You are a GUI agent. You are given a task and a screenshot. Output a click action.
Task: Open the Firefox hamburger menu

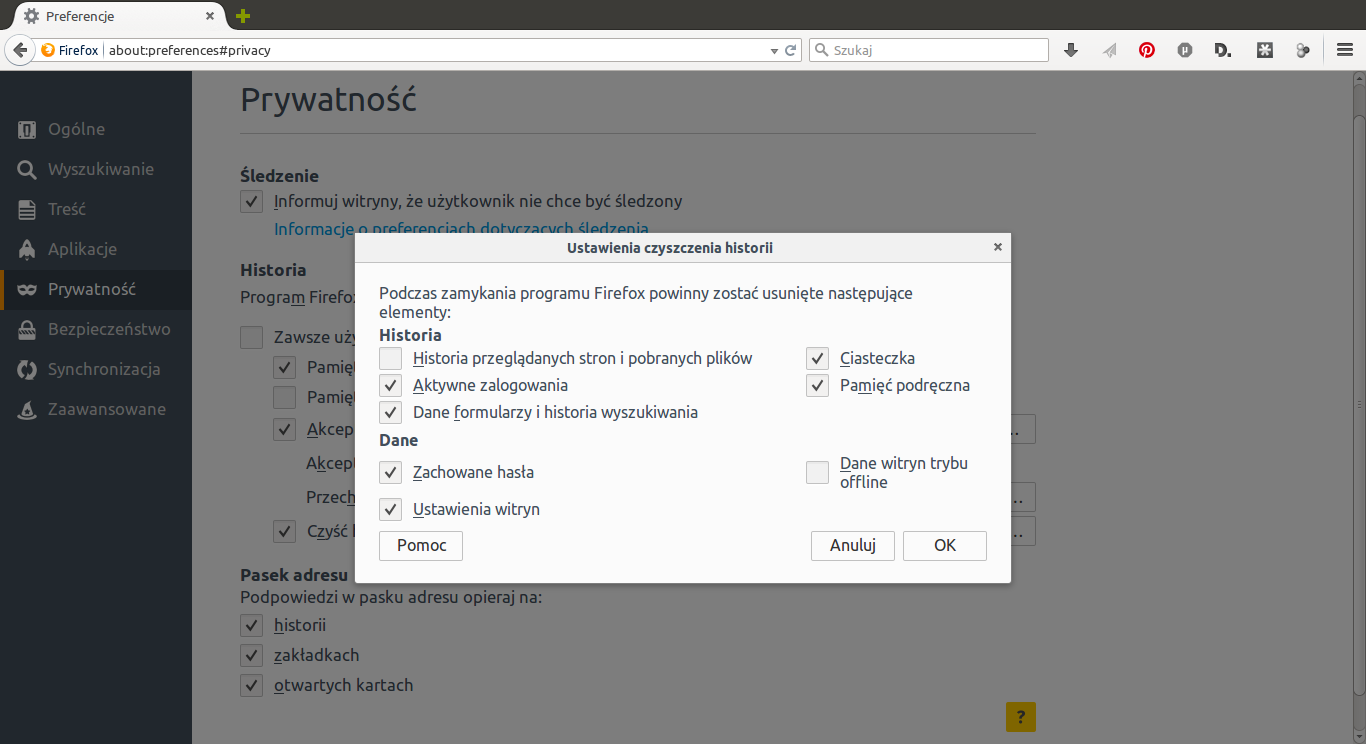1345,50
